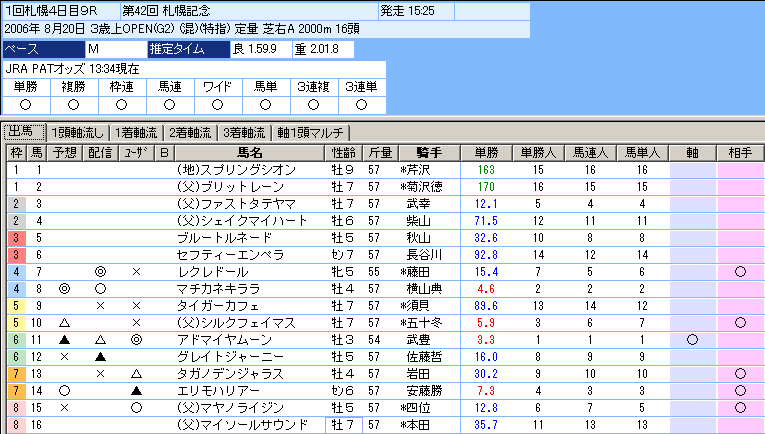The width and height of the screenshot is (765, 434).
Task: Click the ◎ prediction mark for マチカネキララ
Action: 65,289
